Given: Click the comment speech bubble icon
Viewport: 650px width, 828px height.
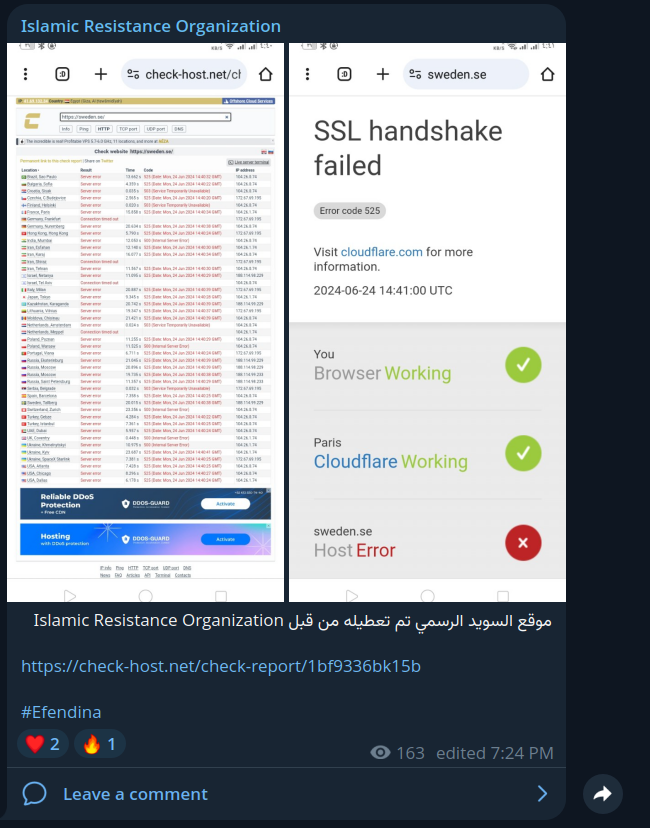Looking at the screenshot, I should pyautogui.click(x=34, y=794).
